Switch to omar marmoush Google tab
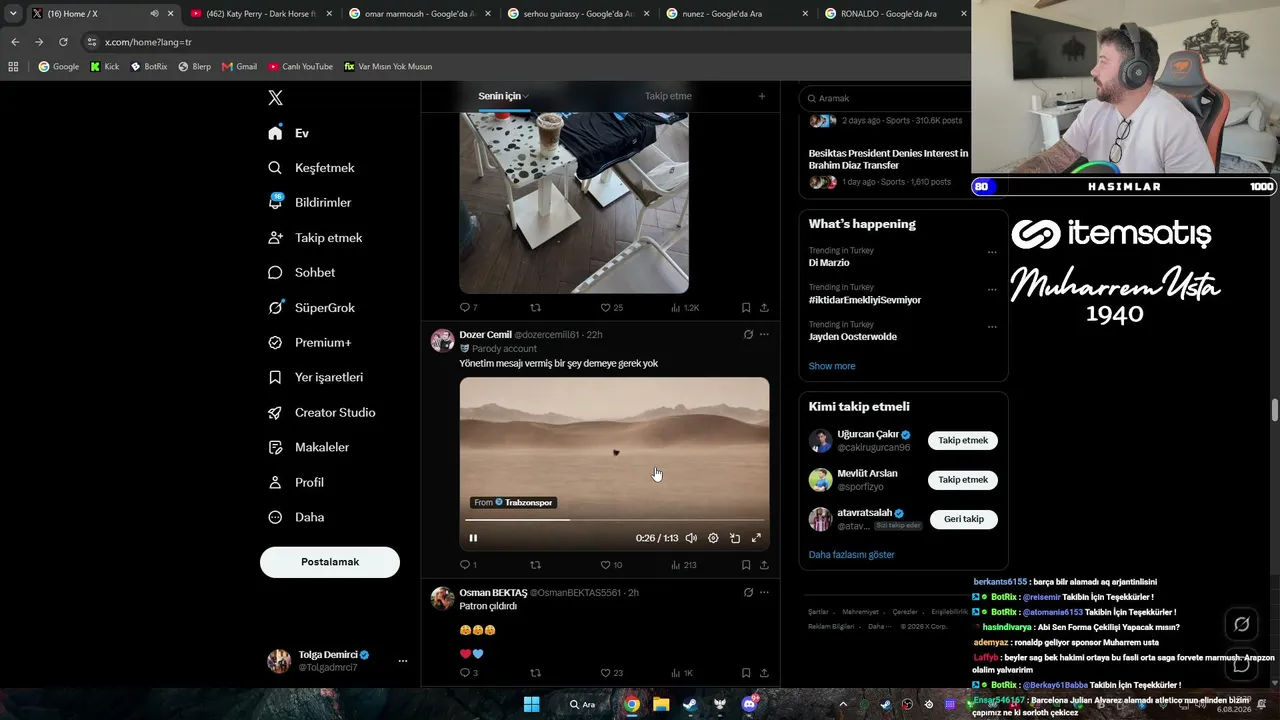This screenshot has width=1280, height=720. pos(419,14)
